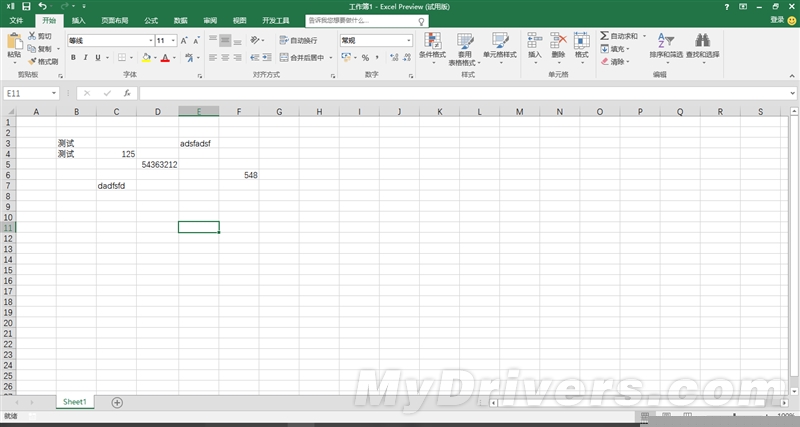Open the font color dropdown arrow
The height and width of the screenshot is (427, 800).
(x=174, y=58)
